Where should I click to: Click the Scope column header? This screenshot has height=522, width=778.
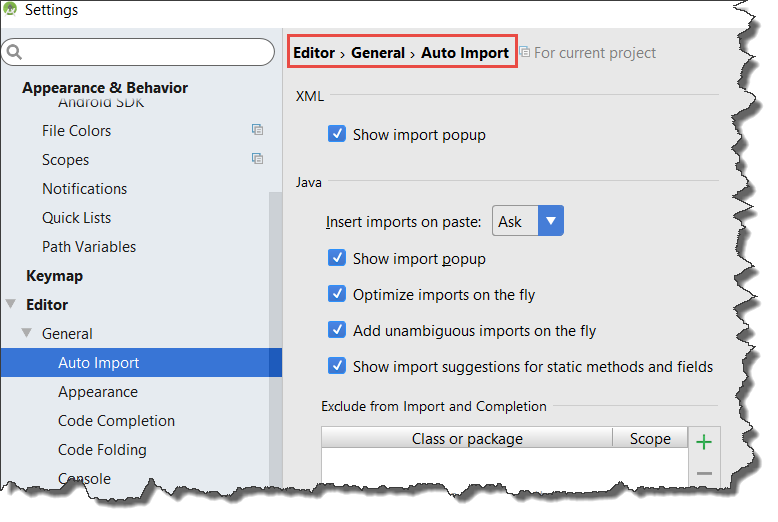[650, 438]
